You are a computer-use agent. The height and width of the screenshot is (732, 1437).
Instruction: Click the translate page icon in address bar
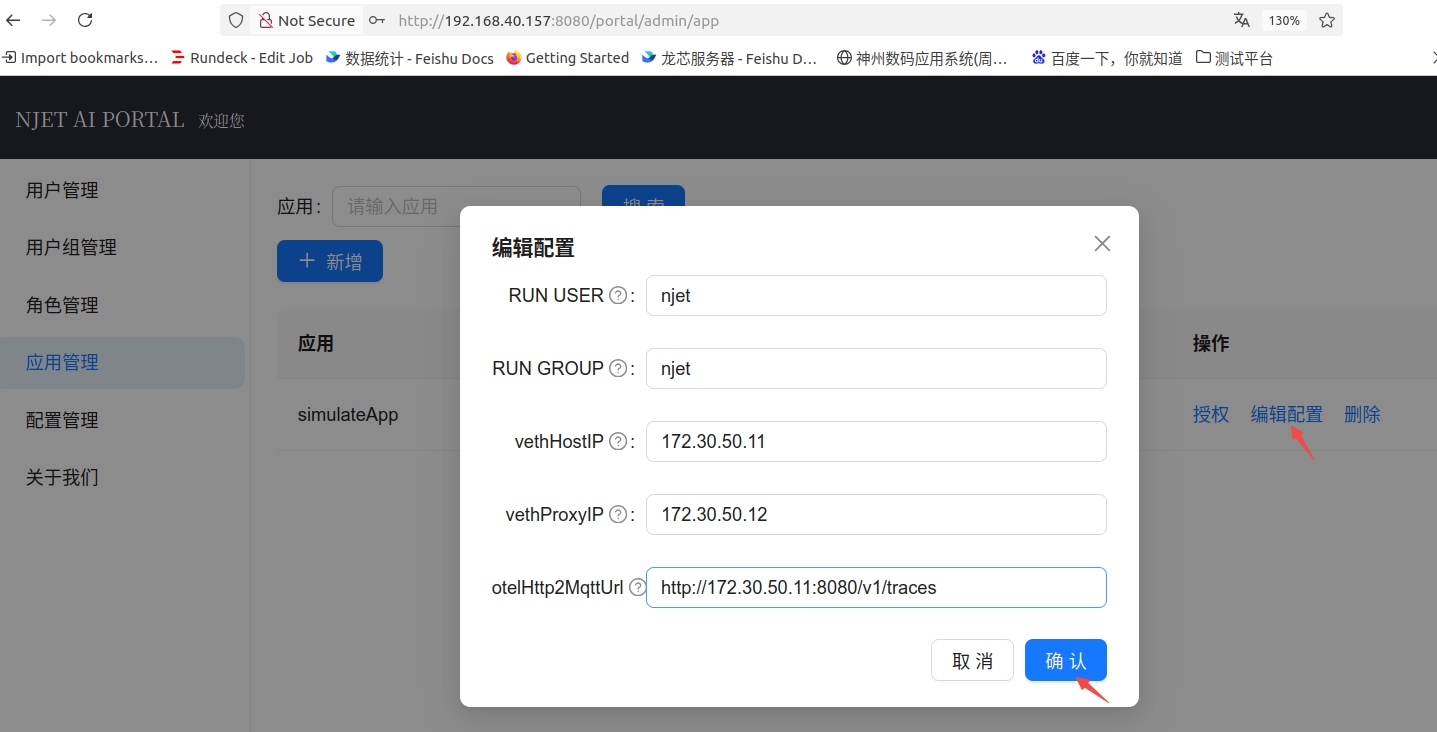click(1241, 20)
